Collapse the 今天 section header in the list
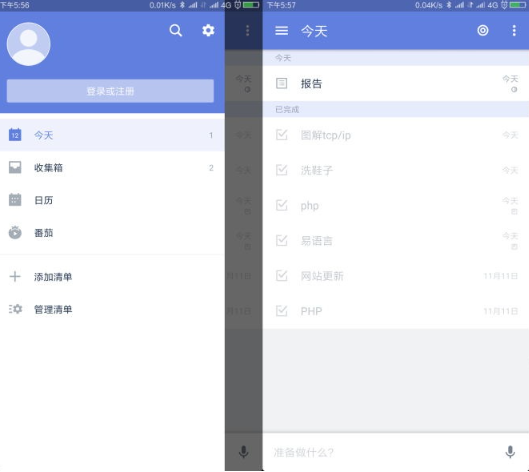 395,58
